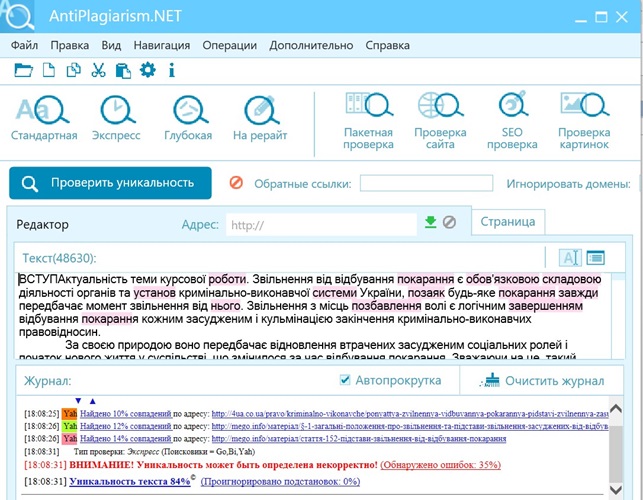
Task: Open the 'Найдено 12% совпадений' link
Action: click(x=125, y=426)
